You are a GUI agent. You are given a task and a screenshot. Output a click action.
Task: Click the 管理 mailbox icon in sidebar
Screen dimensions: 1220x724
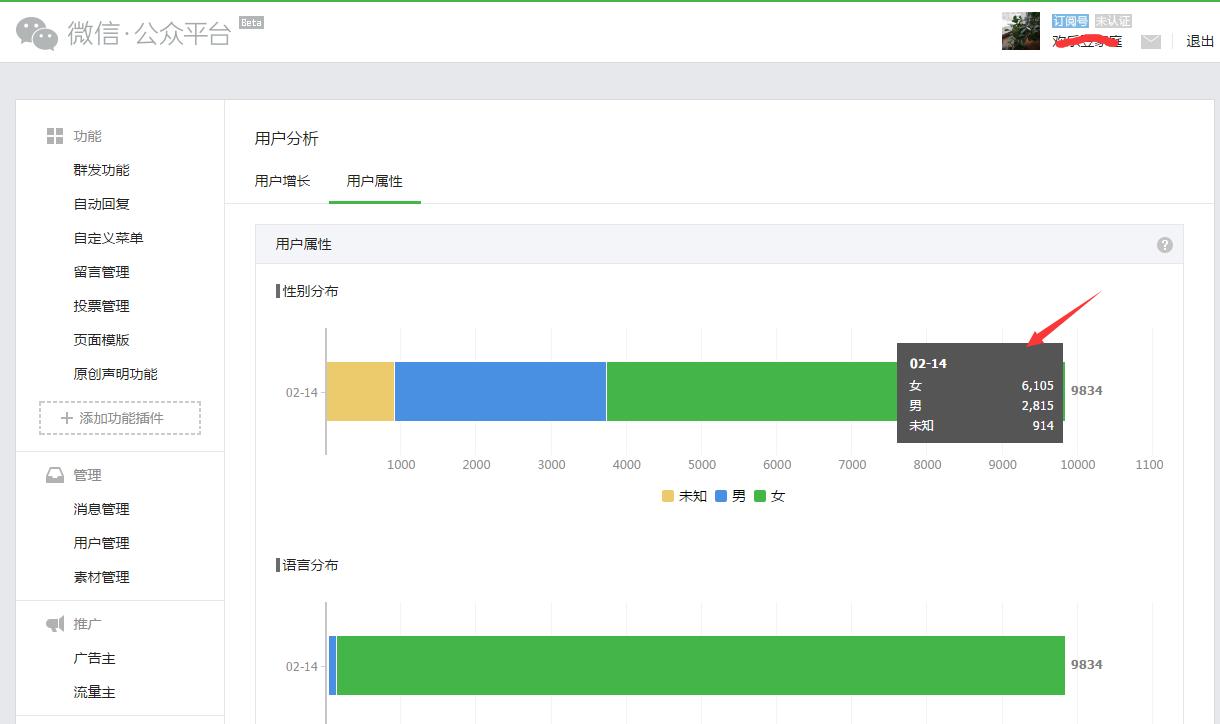tap(55, 475)
